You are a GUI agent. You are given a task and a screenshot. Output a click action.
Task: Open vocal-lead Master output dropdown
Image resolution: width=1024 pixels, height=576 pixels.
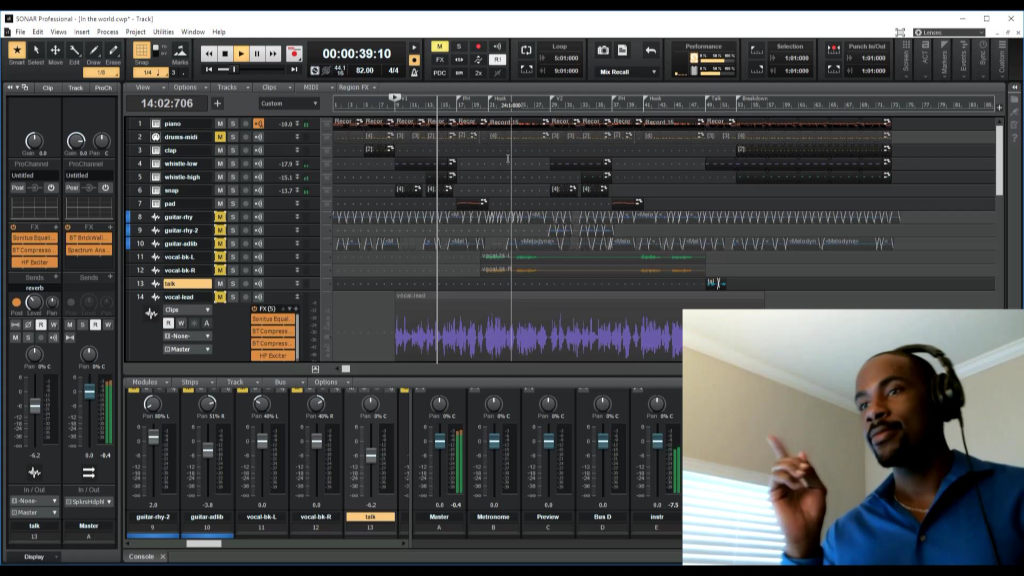coord(187,349)
